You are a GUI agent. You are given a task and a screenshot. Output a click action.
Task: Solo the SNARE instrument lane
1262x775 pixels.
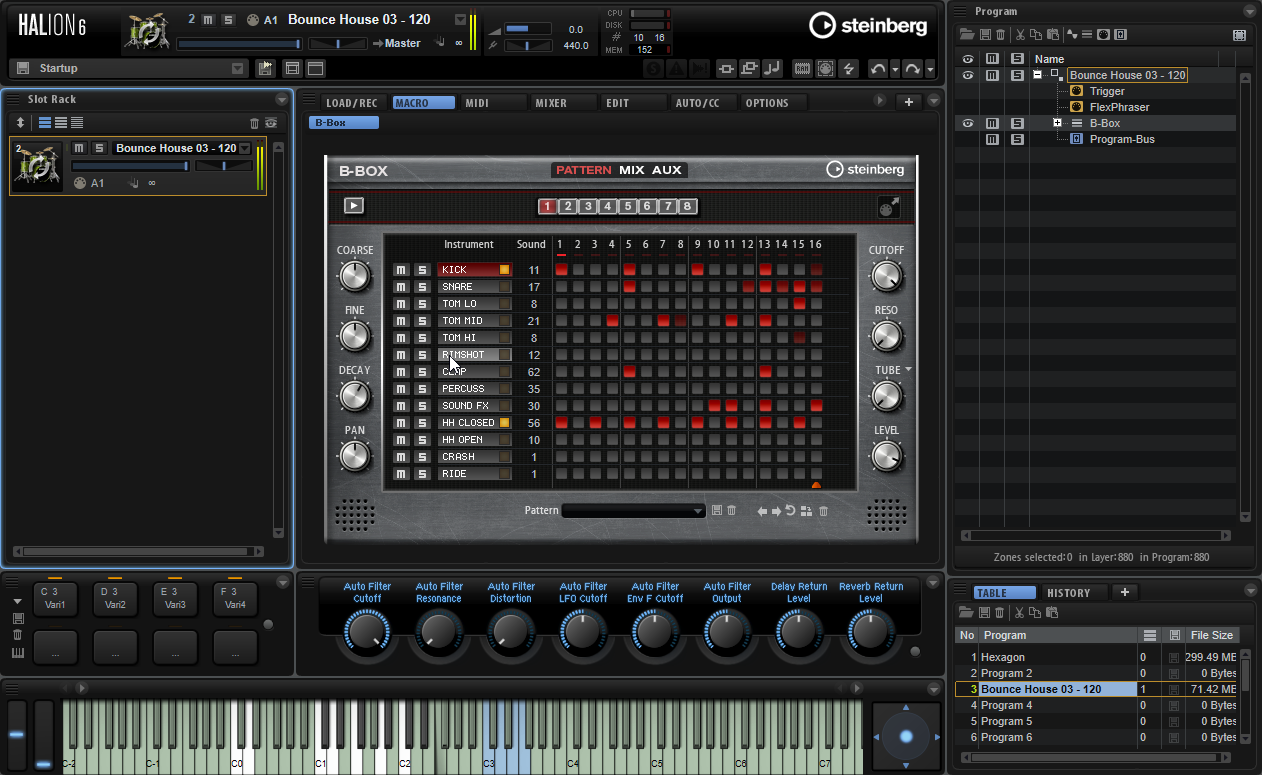(422, 287)
